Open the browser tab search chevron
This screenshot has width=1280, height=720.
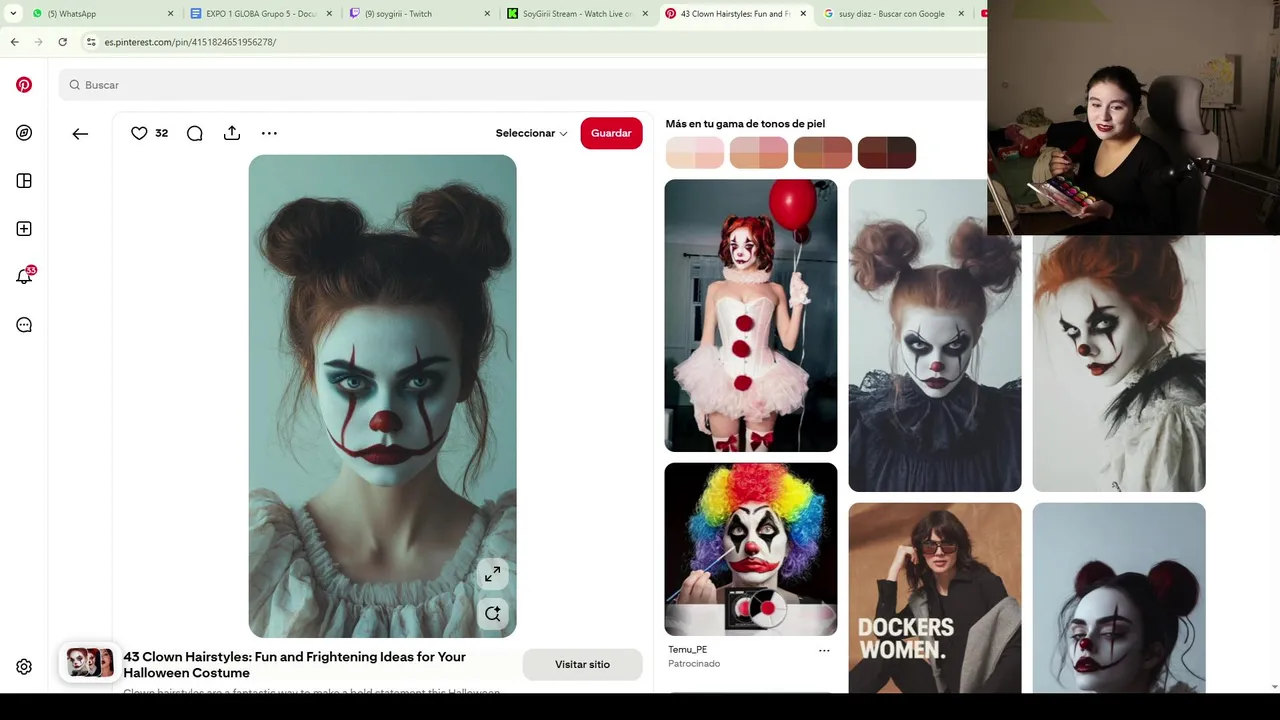[x=13, y=14]
